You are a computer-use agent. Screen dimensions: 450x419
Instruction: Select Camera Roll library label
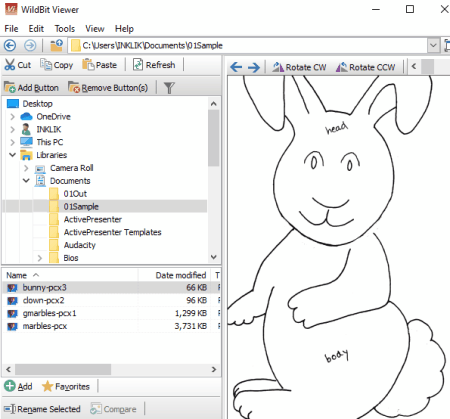(x=72, y=168)
